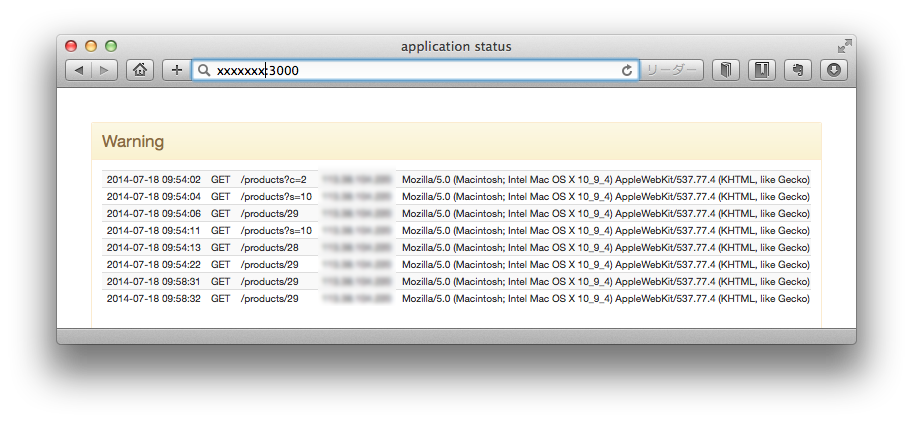Add a bookmark with the plus button
This screenshot has width=913, height=423.
(x=176, y=70)
